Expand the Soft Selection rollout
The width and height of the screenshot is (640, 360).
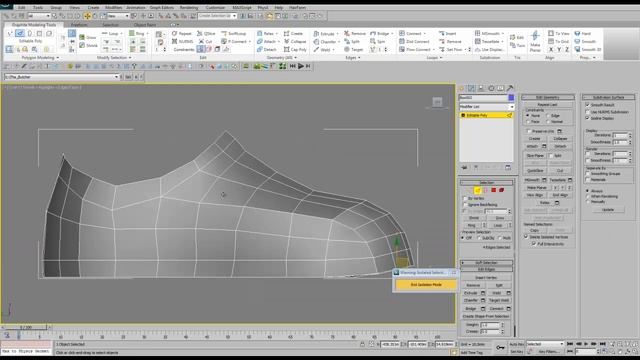487,262
